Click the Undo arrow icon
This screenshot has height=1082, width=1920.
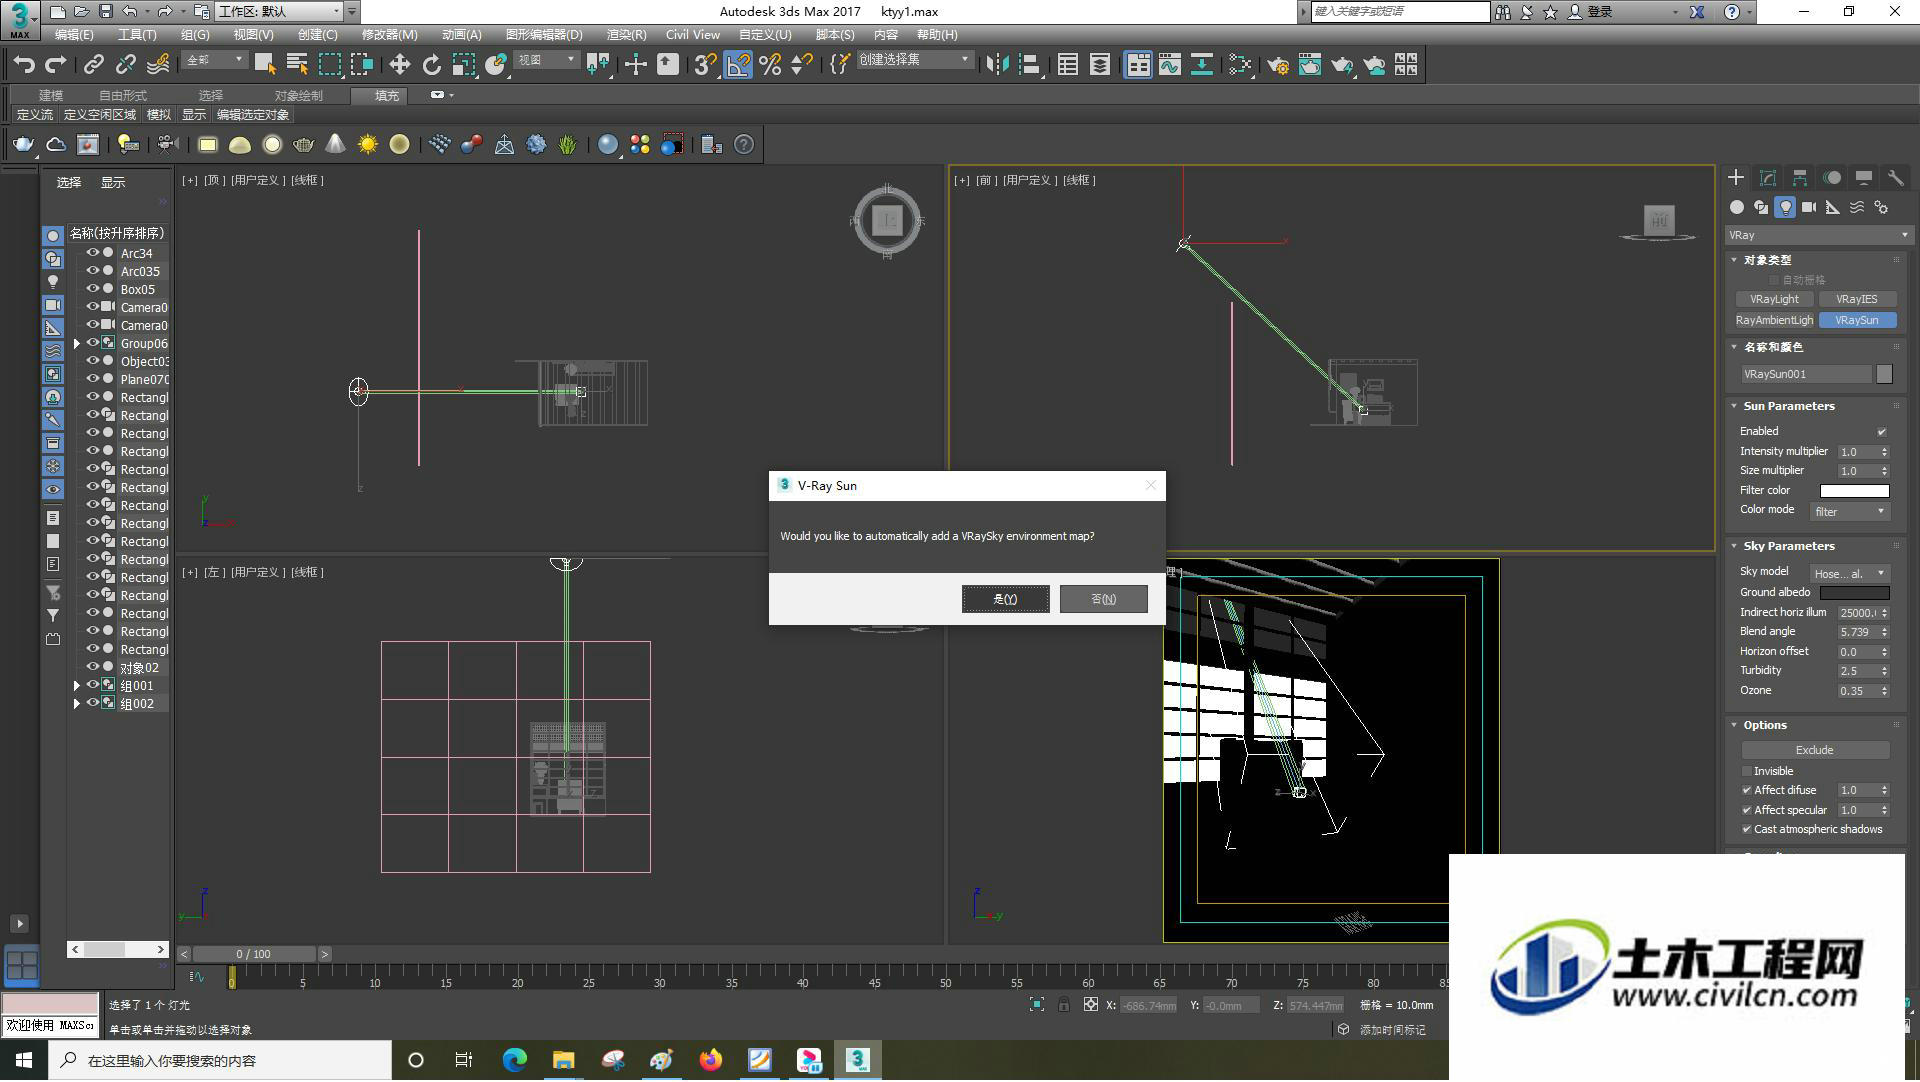pyautogui.click(x=24, y=65)
